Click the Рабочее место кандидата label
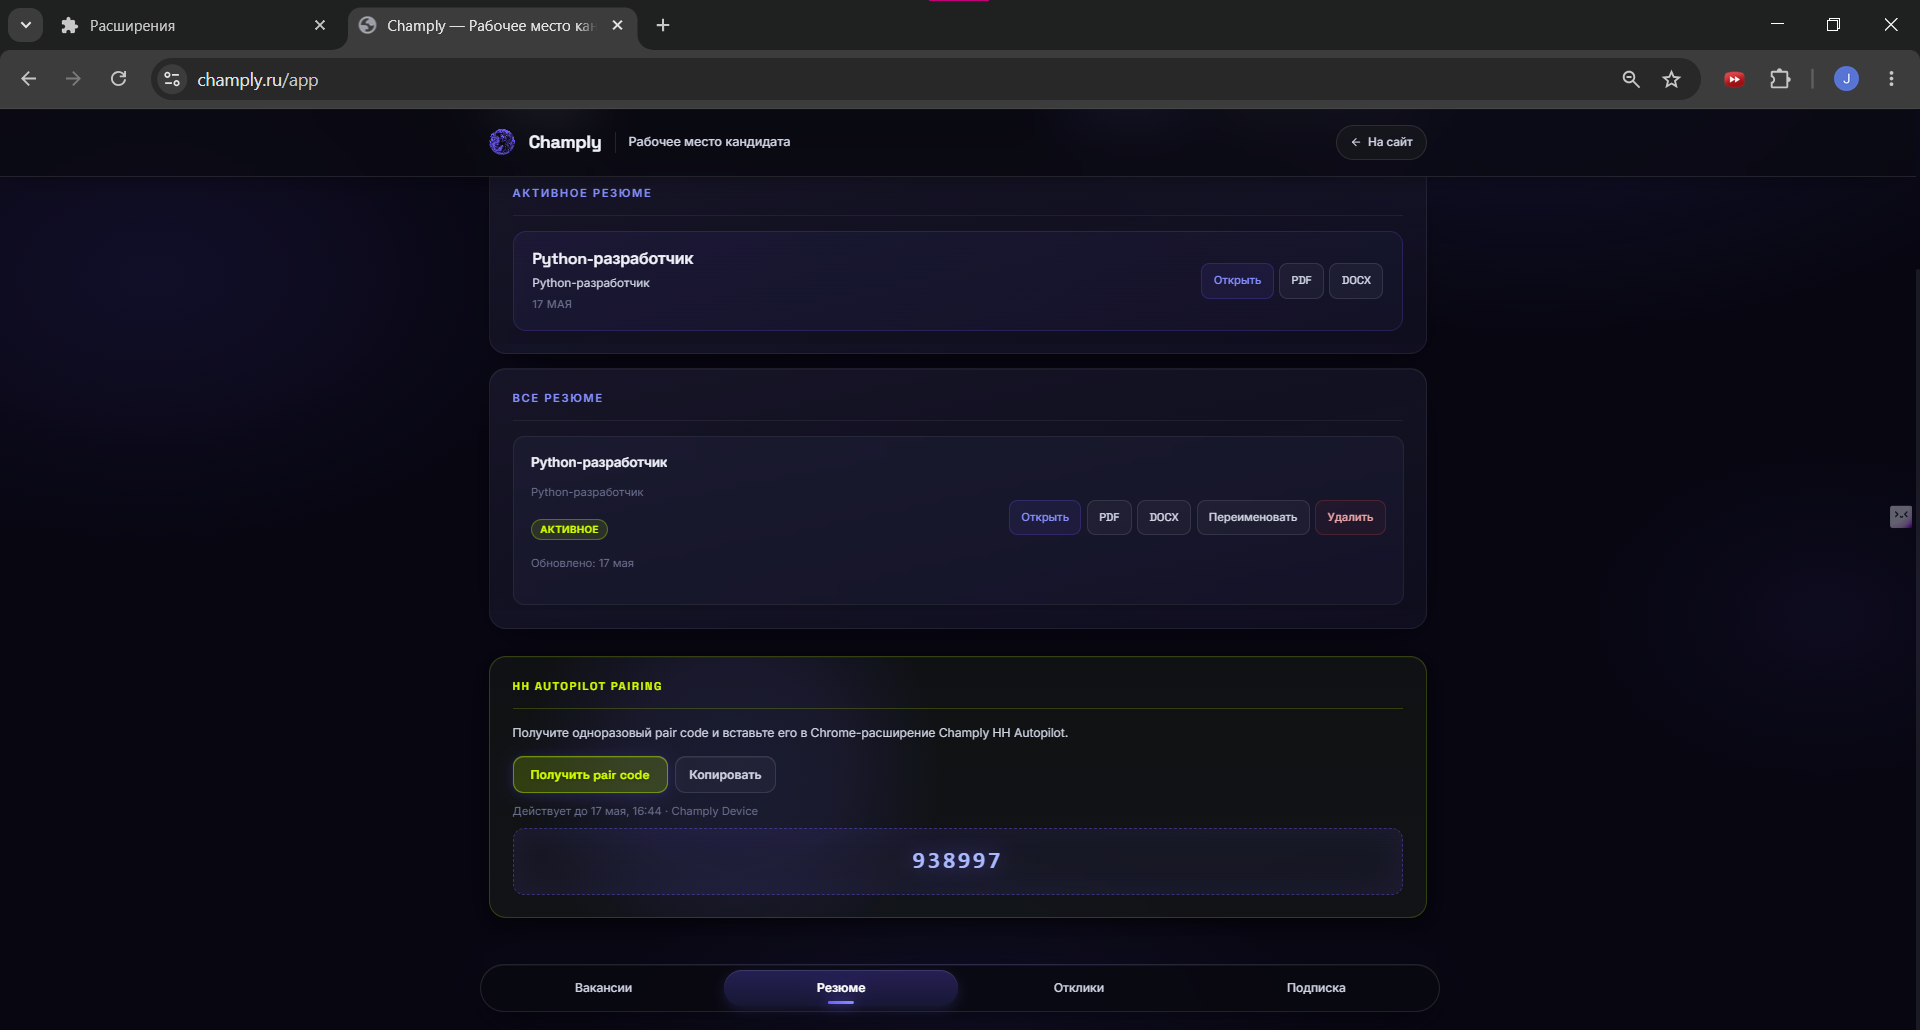Image resolution: width=1920 pixels, height=1030 pixels. [709, 142]
